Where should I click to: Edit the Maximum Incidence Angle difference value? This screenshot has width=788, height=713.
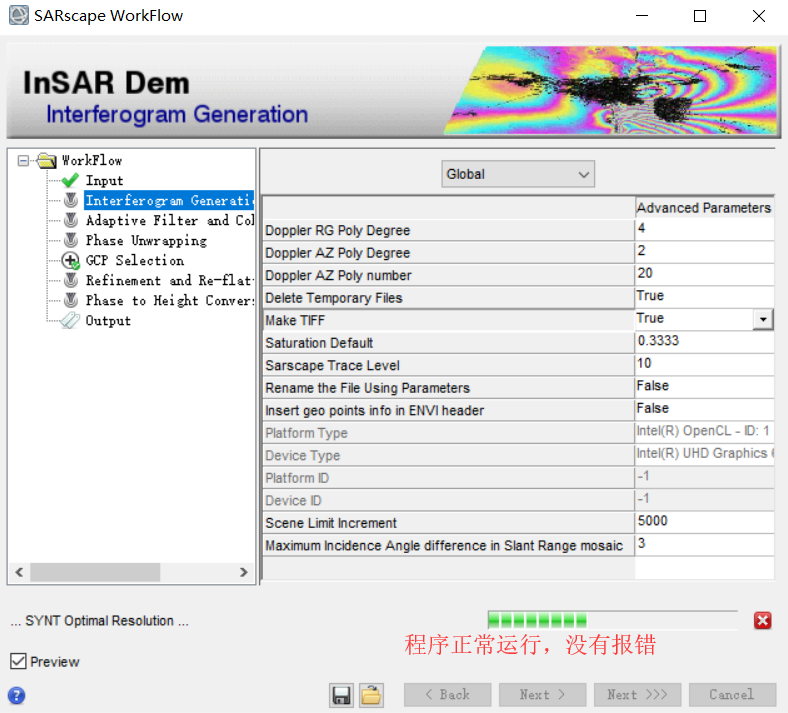tap(704, 545)
